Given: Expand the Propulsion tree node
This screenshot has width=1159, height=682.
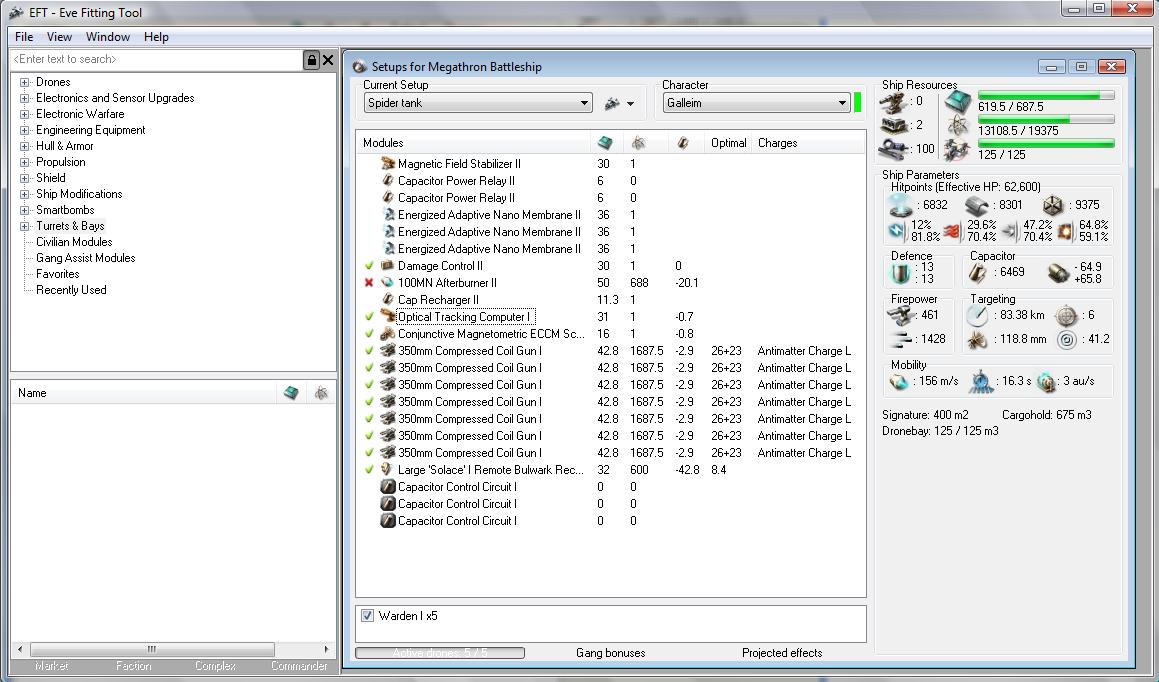Looking at the screenshot, I should click(x=24, y=162).
